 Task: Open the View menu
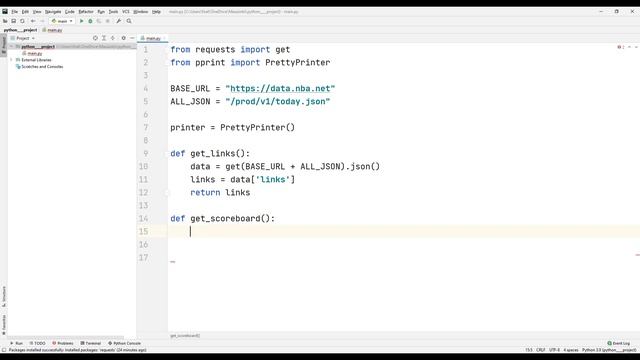(x=37, y=12)
